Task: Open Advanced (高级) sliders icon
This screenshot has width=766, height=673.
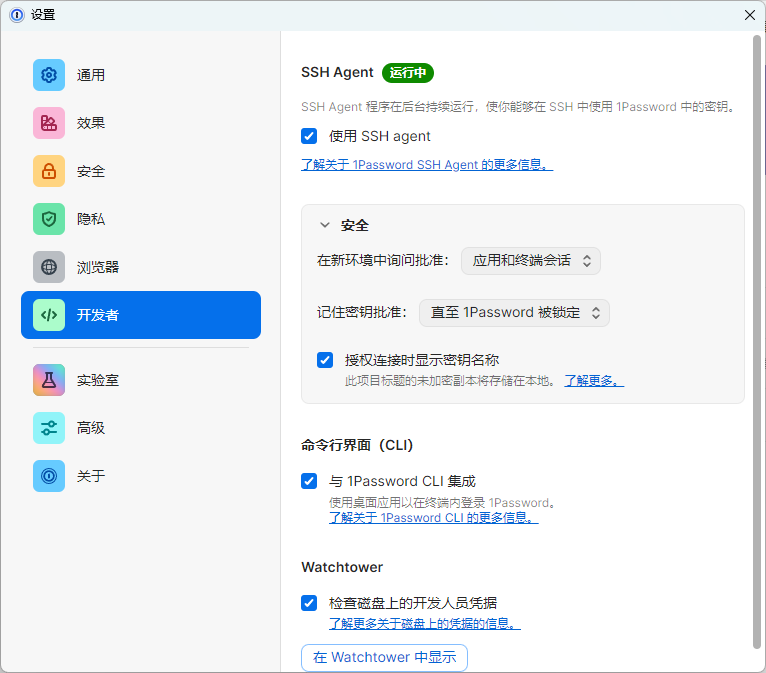Action: click(49, 428)
